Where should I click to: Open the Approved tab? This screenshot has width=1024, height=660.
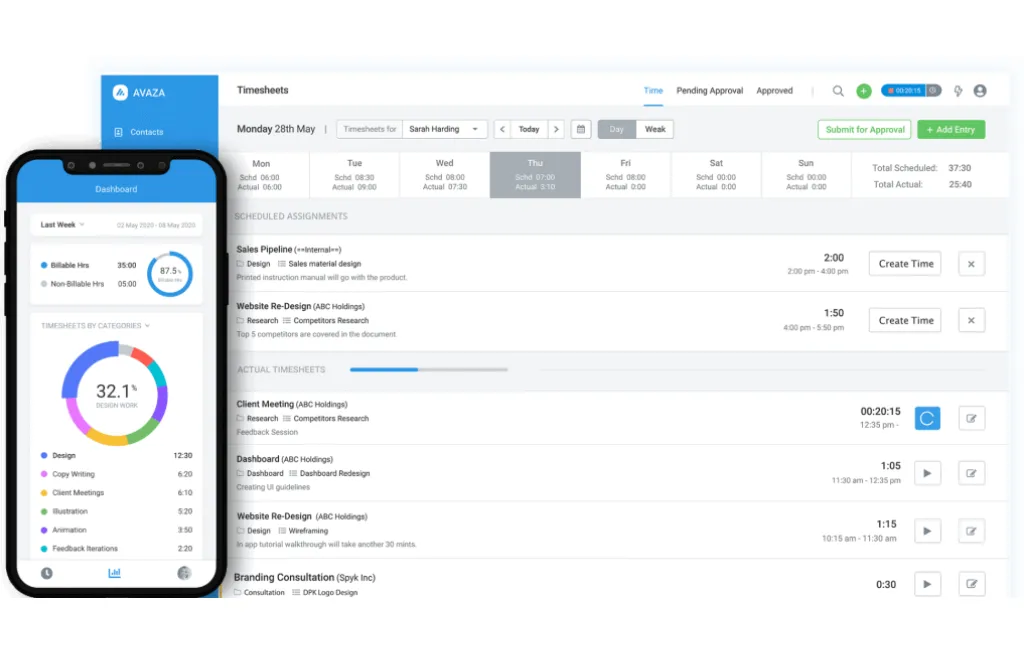[774, 91]
